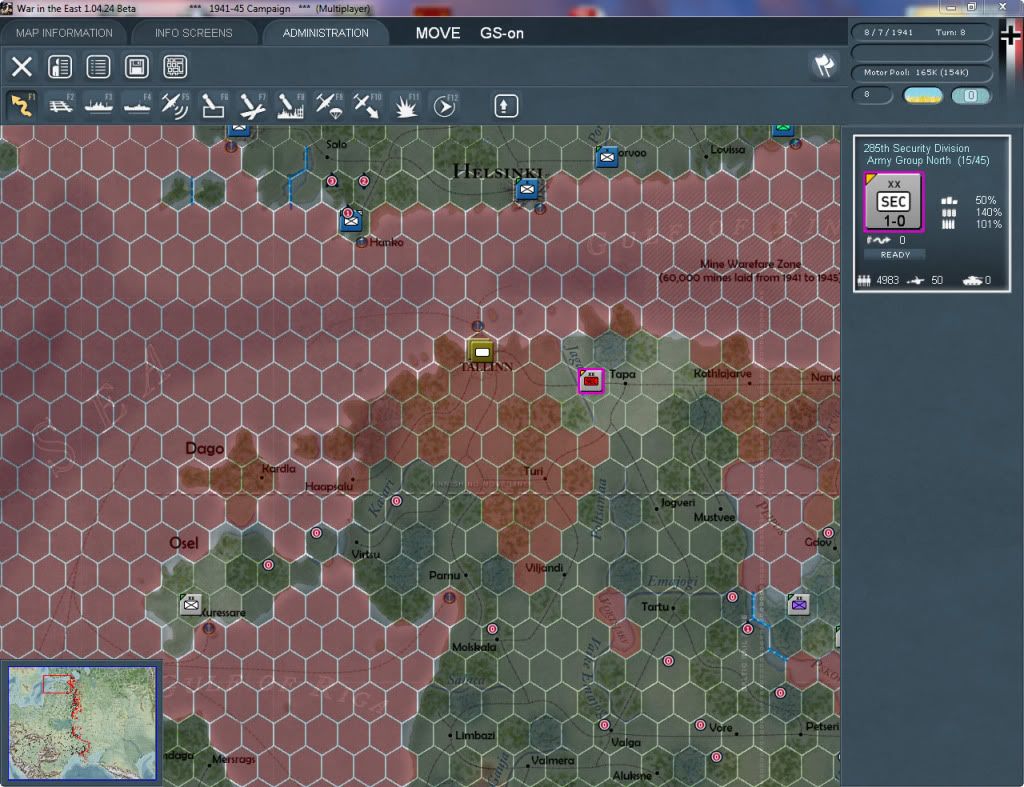The width and height of the screenshot is (1024, 787).
Task: Click the Tartu town label on map
Action: point(654,607)
